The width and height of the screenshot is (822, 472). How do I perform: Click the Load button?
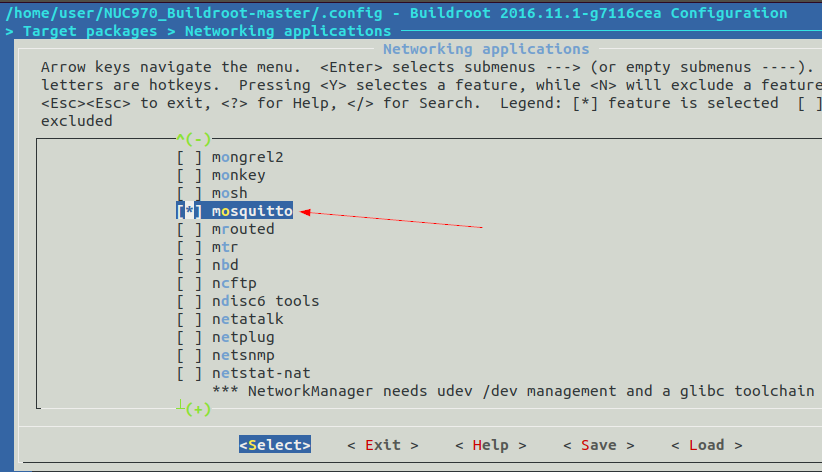[707, 445]
